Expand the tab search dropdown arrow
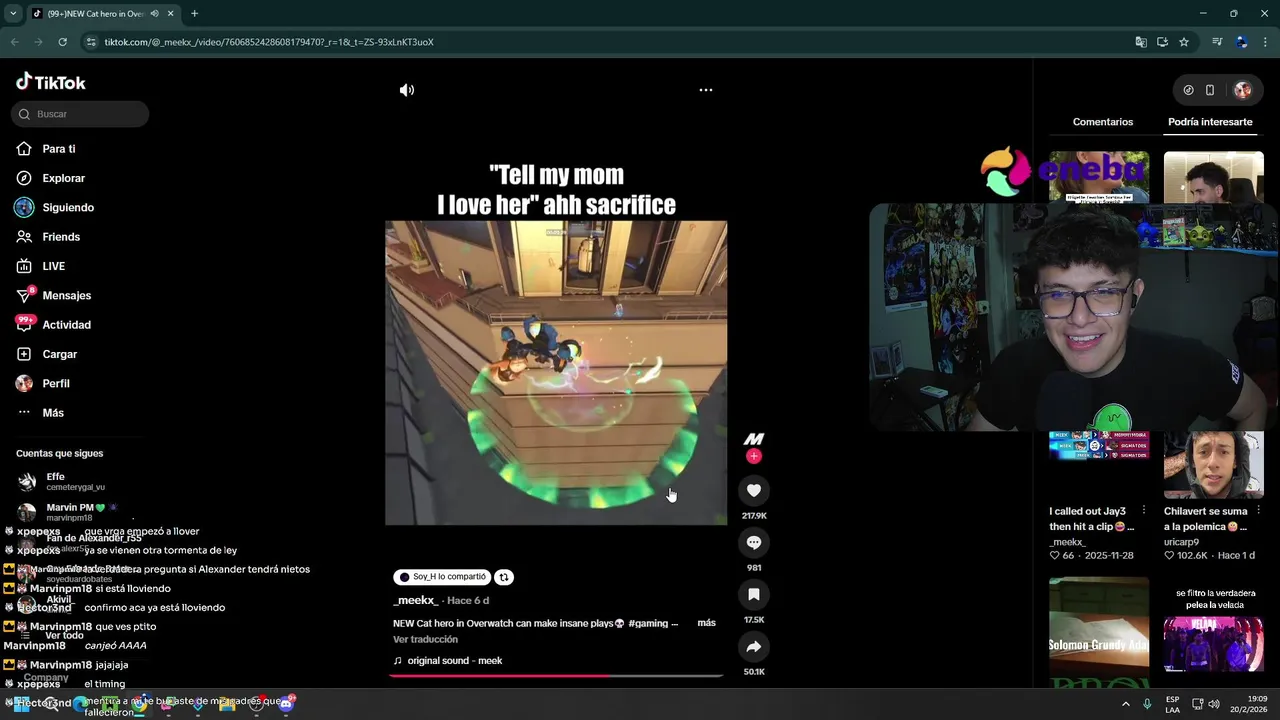This screenshot has width=1280, height=720. [13, 14]
